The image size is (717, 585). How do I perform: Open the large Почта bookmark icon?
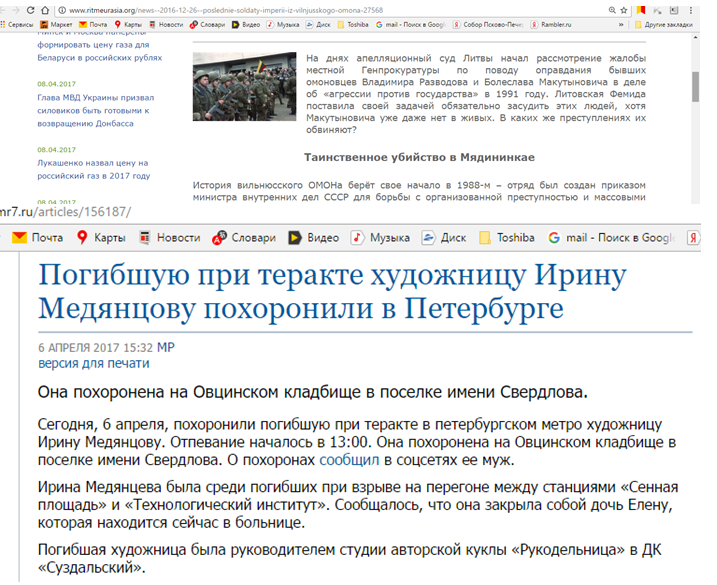[x=36, y=238]
